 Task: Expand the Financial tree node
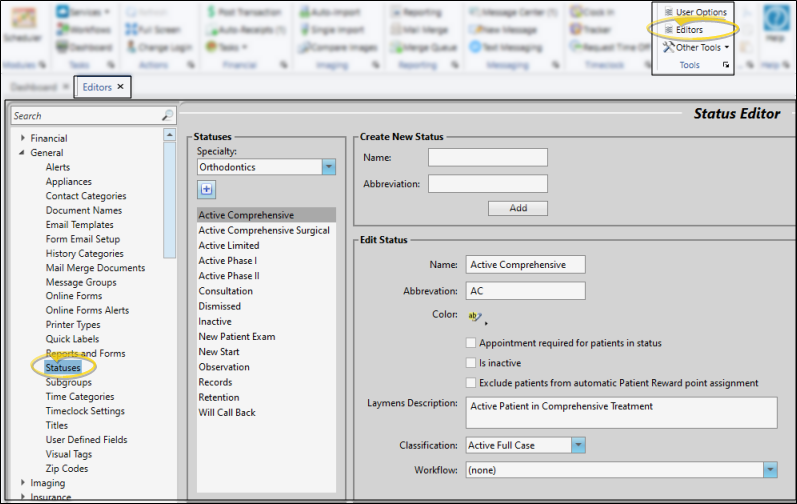click(x=22, y=139)
